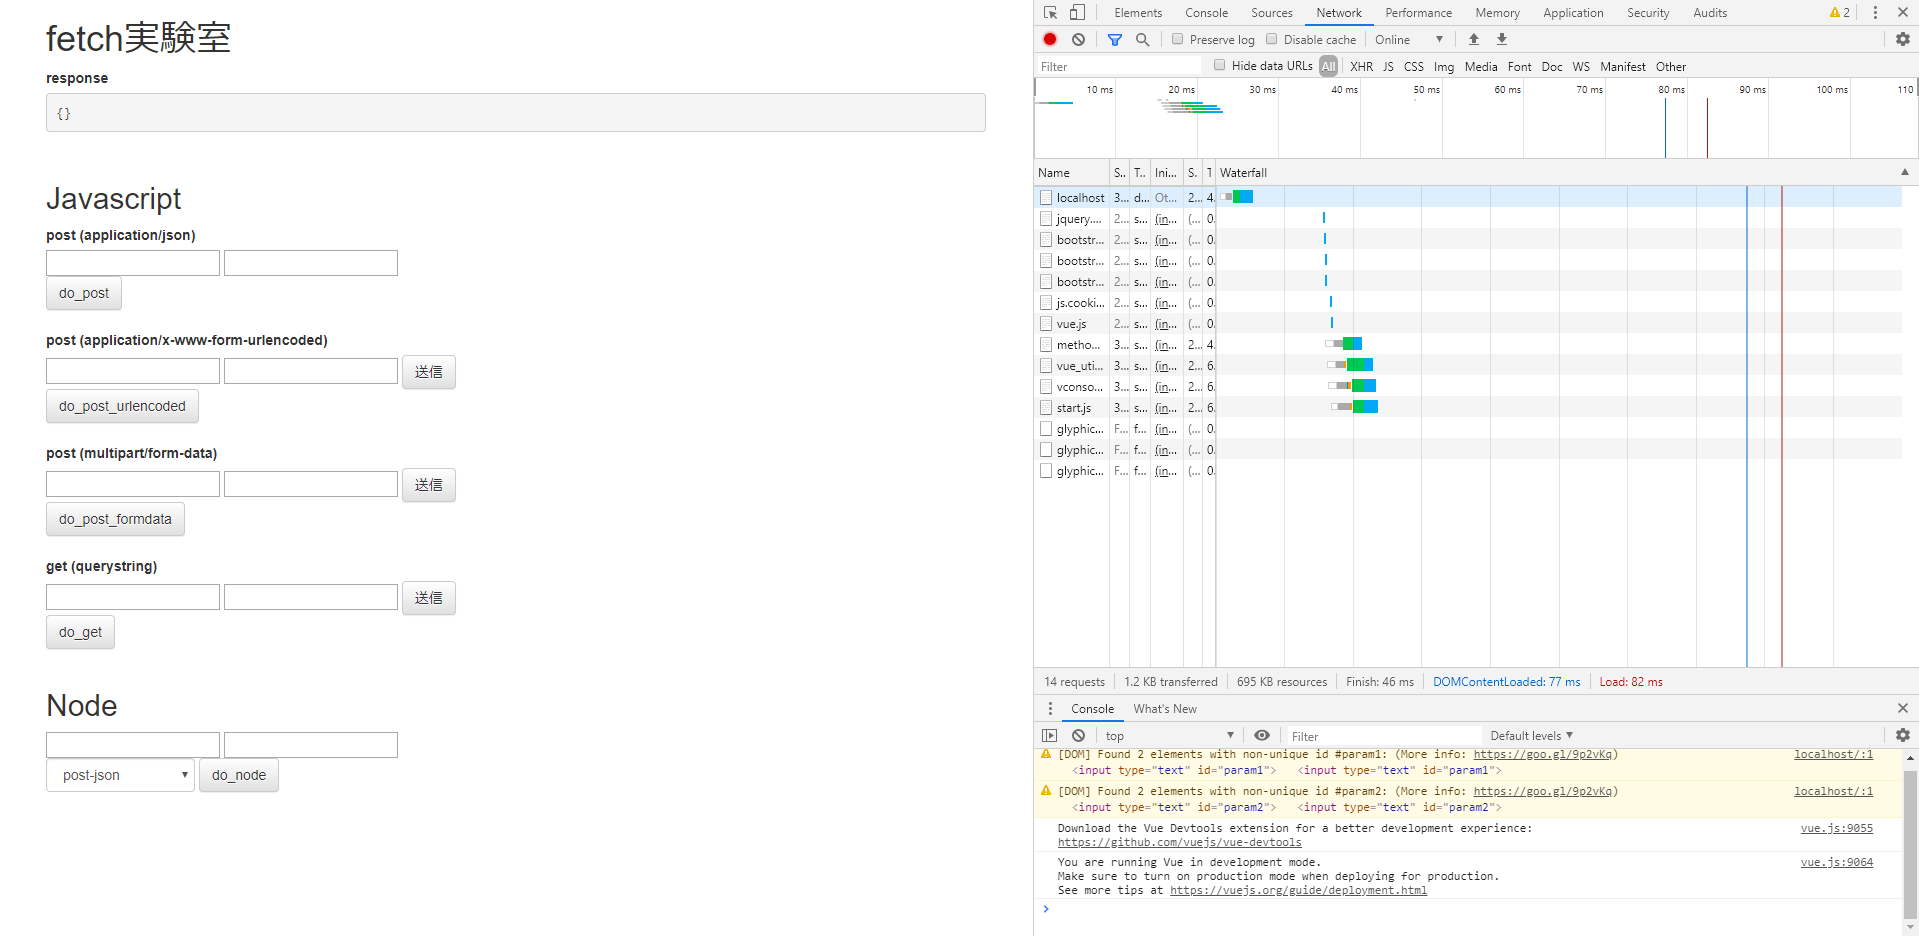Screen dimensions: 1919x936
Task: Export HAR file using download icon
Action: 1501,39
